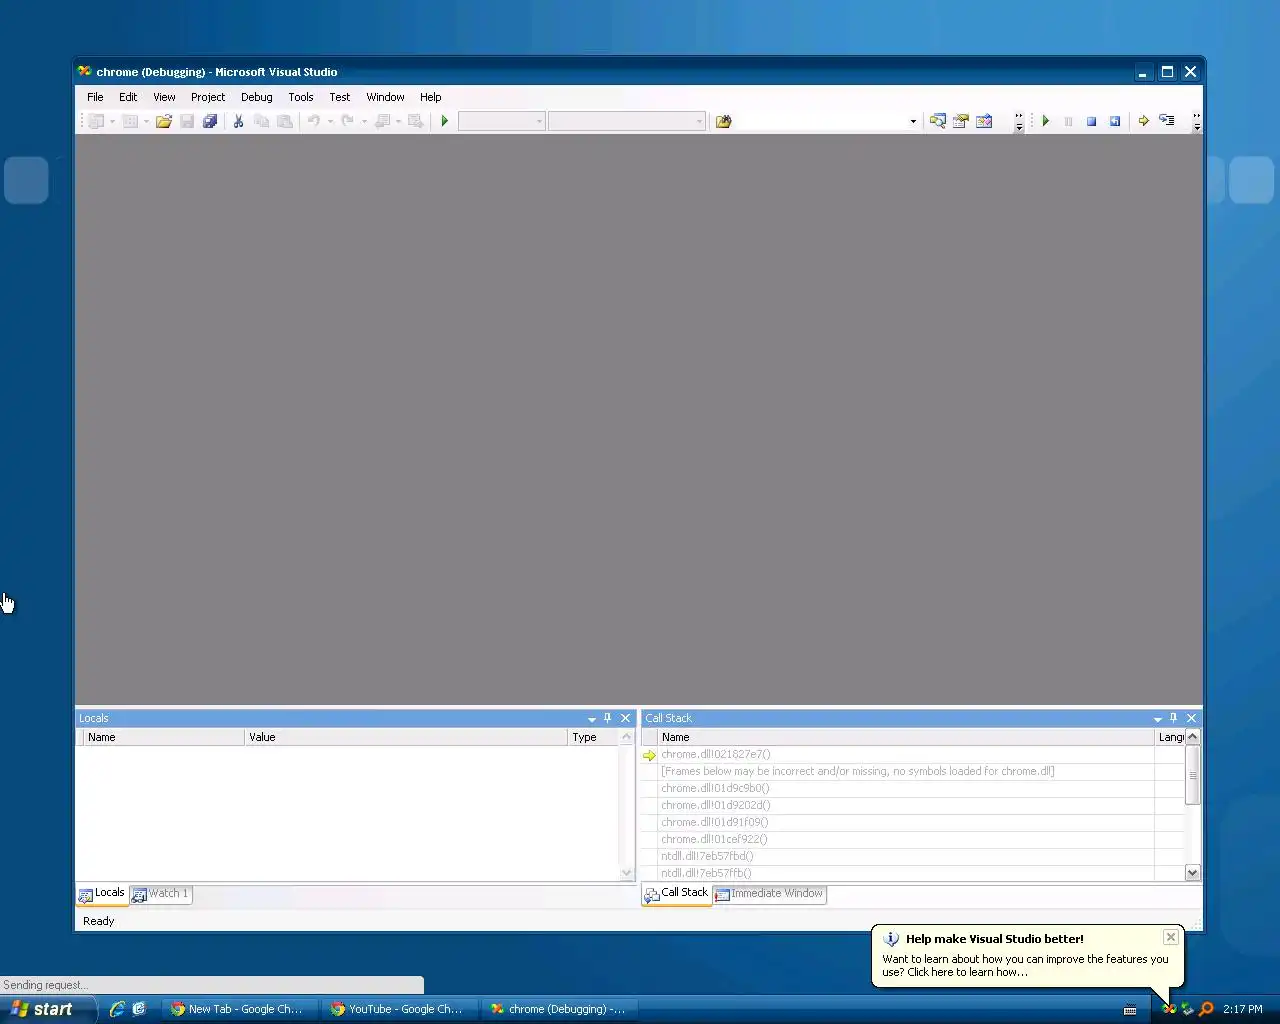Click the New Project icon
The image size is (1280, 1024).
tap(96, 121)
